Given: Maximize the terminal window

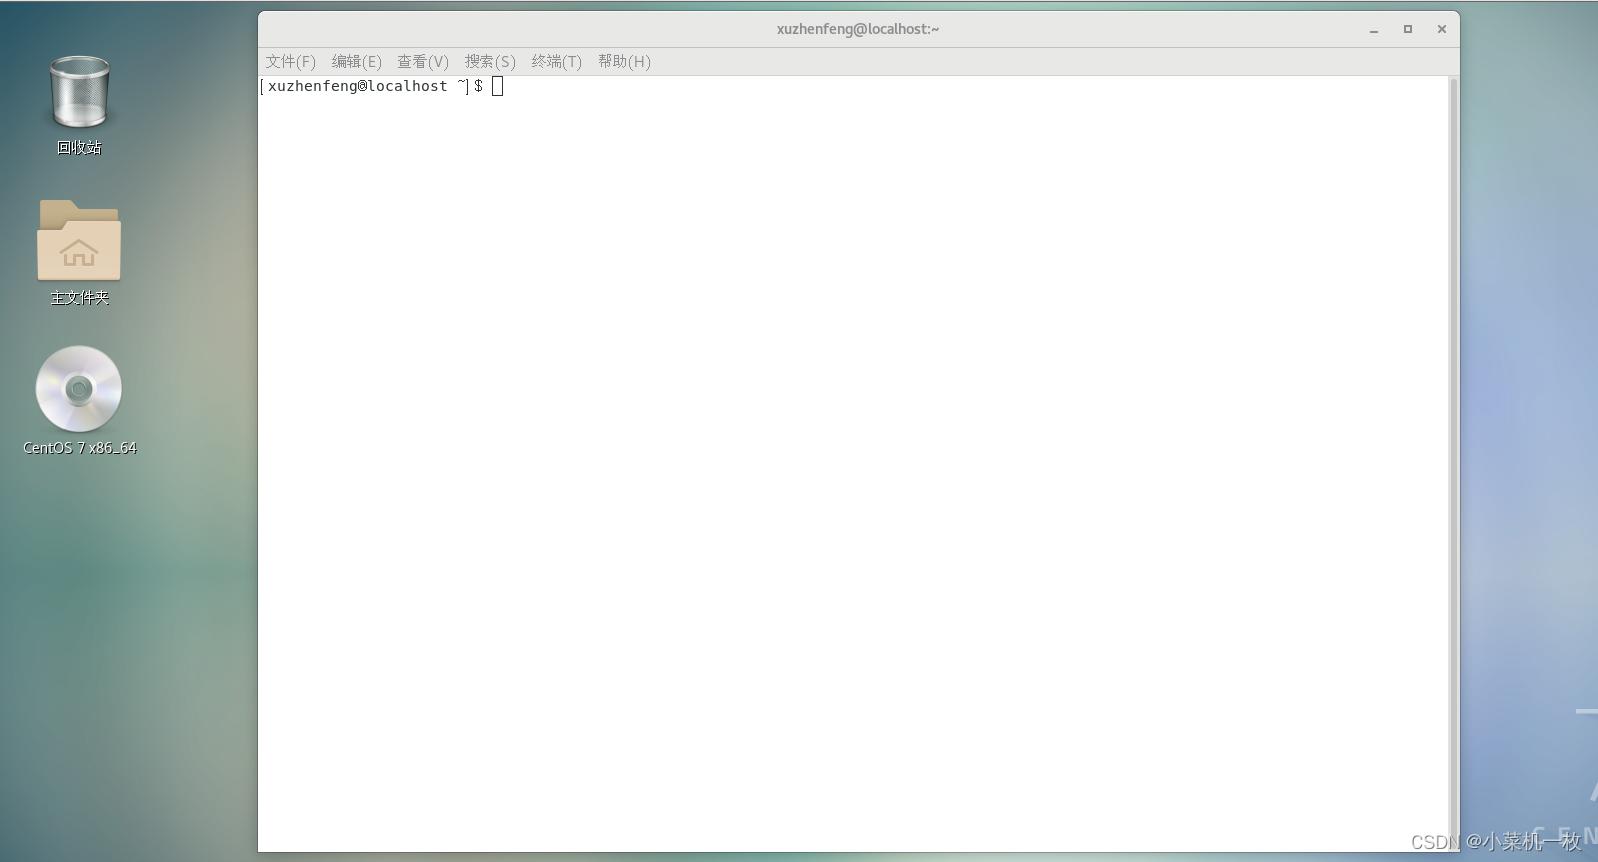Looking at the screenshot, I should [1408, 29].
